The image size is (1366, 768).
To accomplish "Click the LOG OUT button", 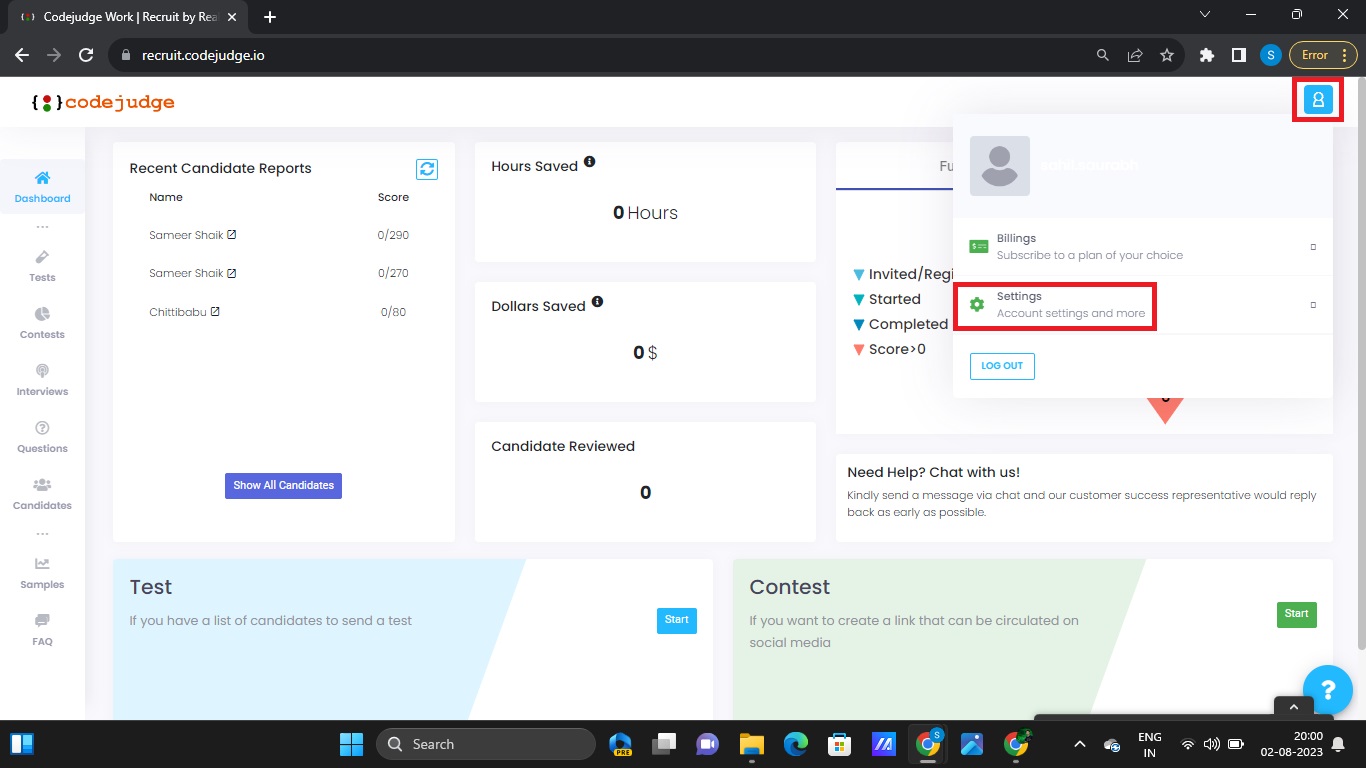I will click(x=1001, y=366).
